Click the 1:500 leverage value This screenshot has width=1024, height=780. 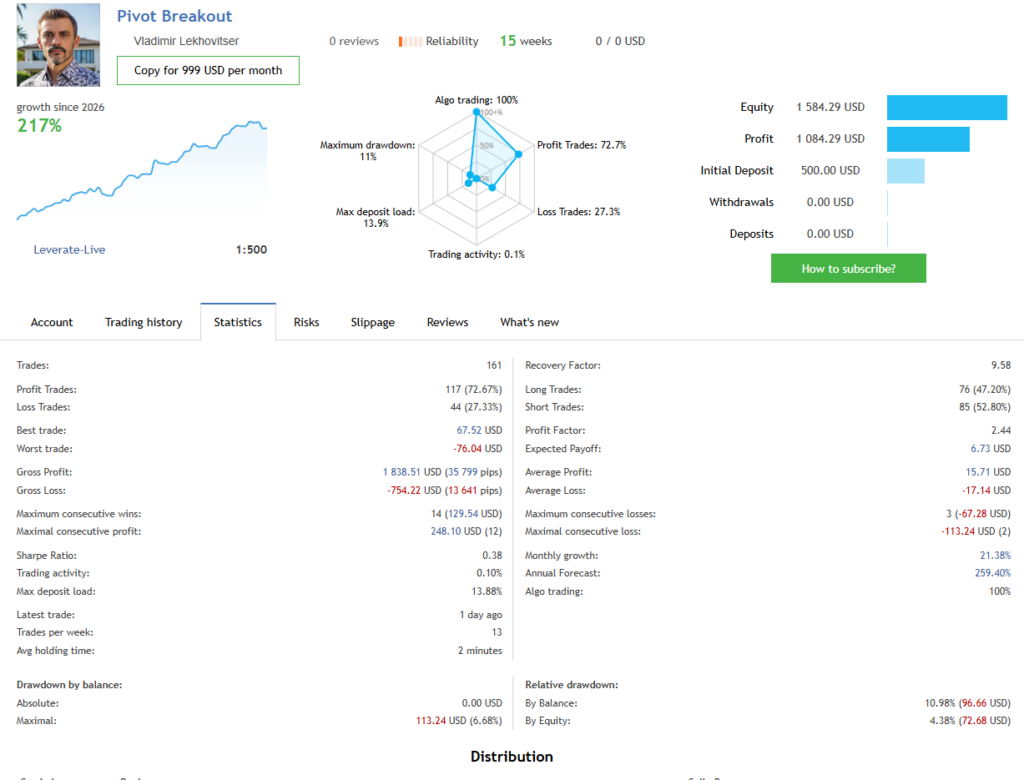point(251,250)
